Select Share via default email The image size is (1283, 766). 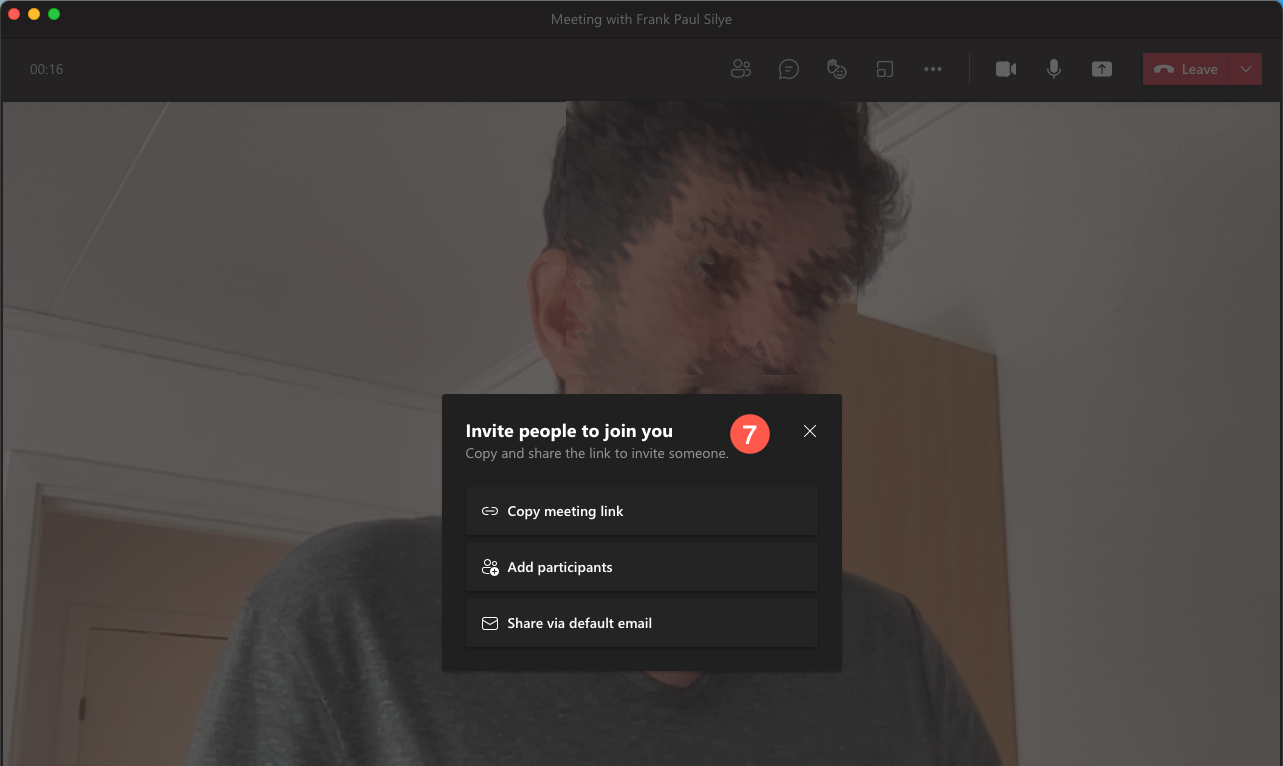tap(642, 623)
